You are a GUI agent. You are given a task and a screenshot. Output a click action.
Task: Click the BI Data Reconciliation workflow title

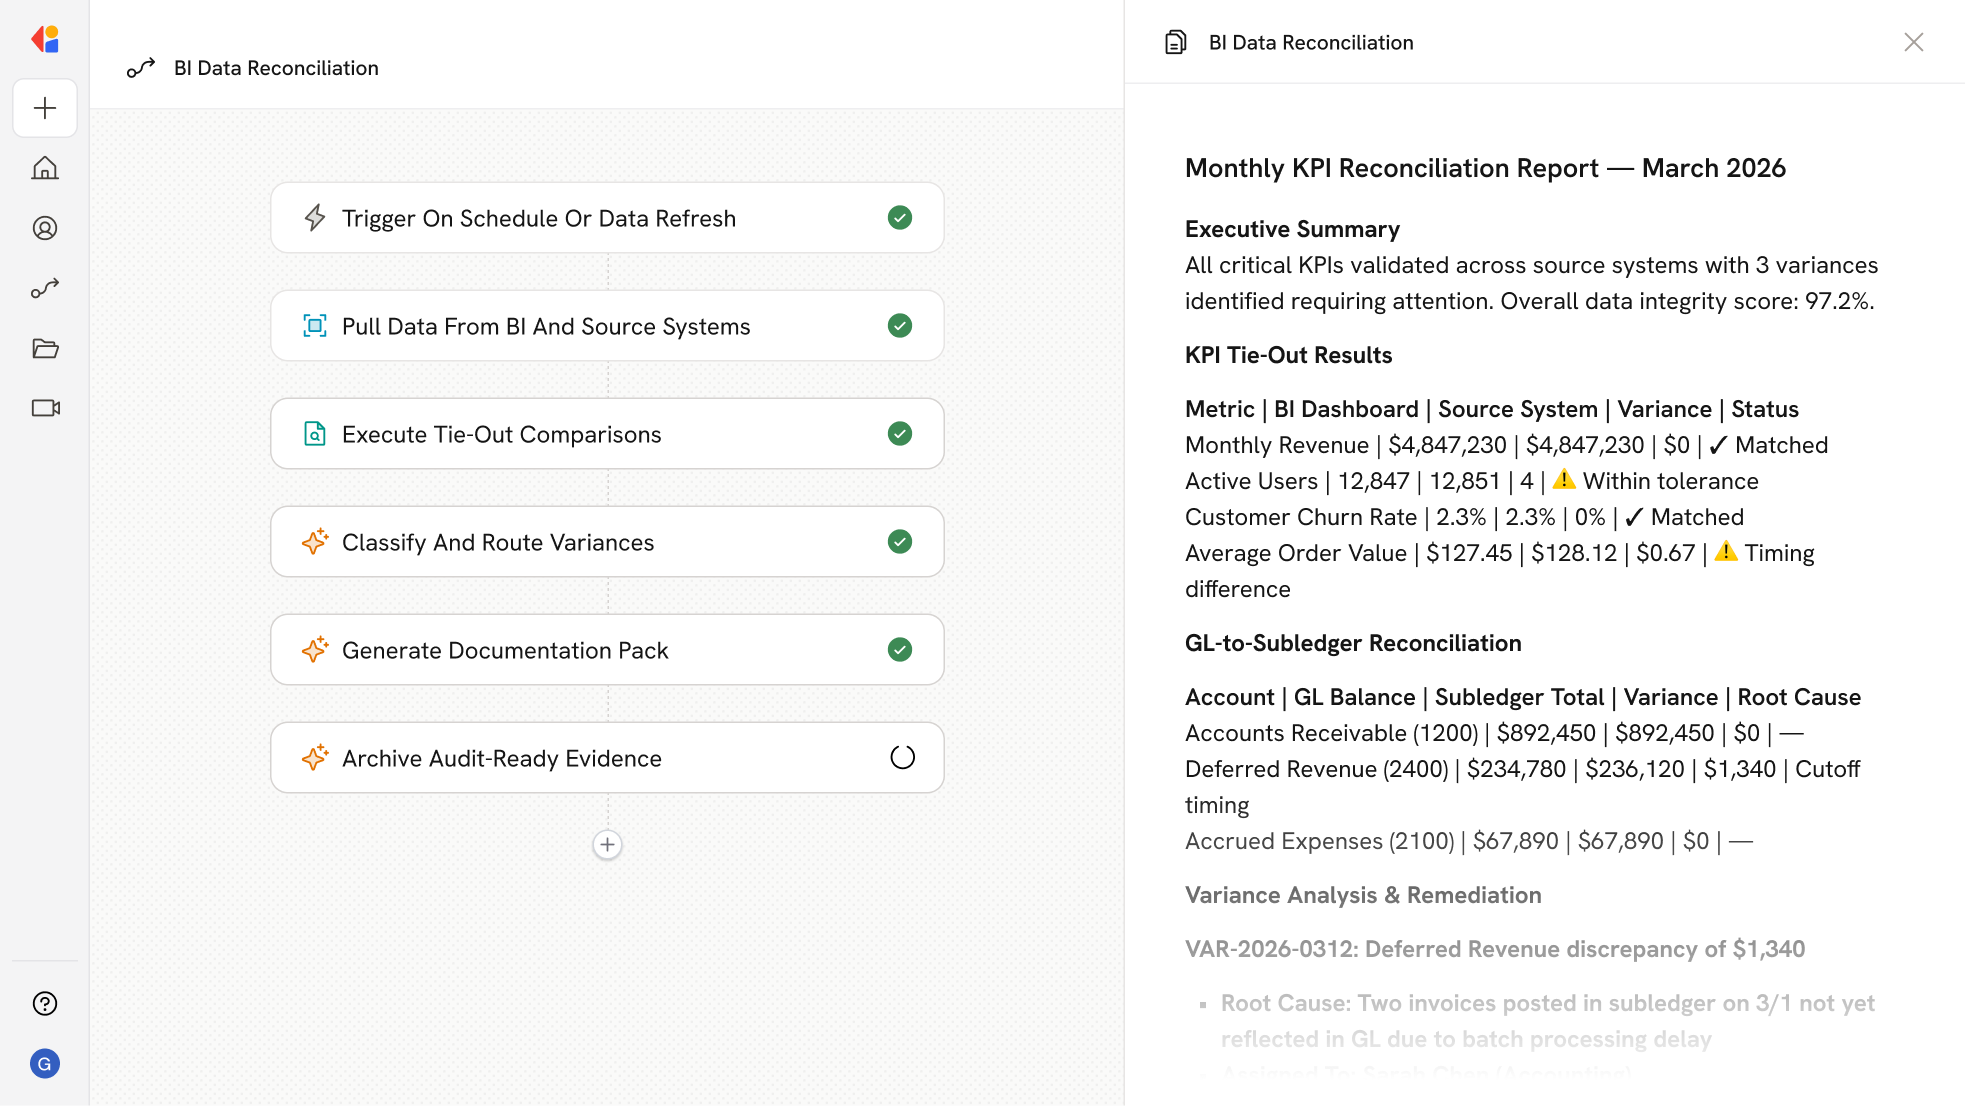(x=276, y=68)
